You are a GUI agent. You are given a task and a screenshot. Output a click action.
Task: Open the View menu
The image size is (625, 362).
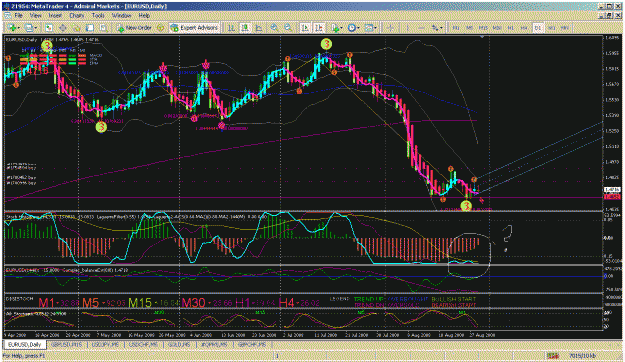point(35,16)
